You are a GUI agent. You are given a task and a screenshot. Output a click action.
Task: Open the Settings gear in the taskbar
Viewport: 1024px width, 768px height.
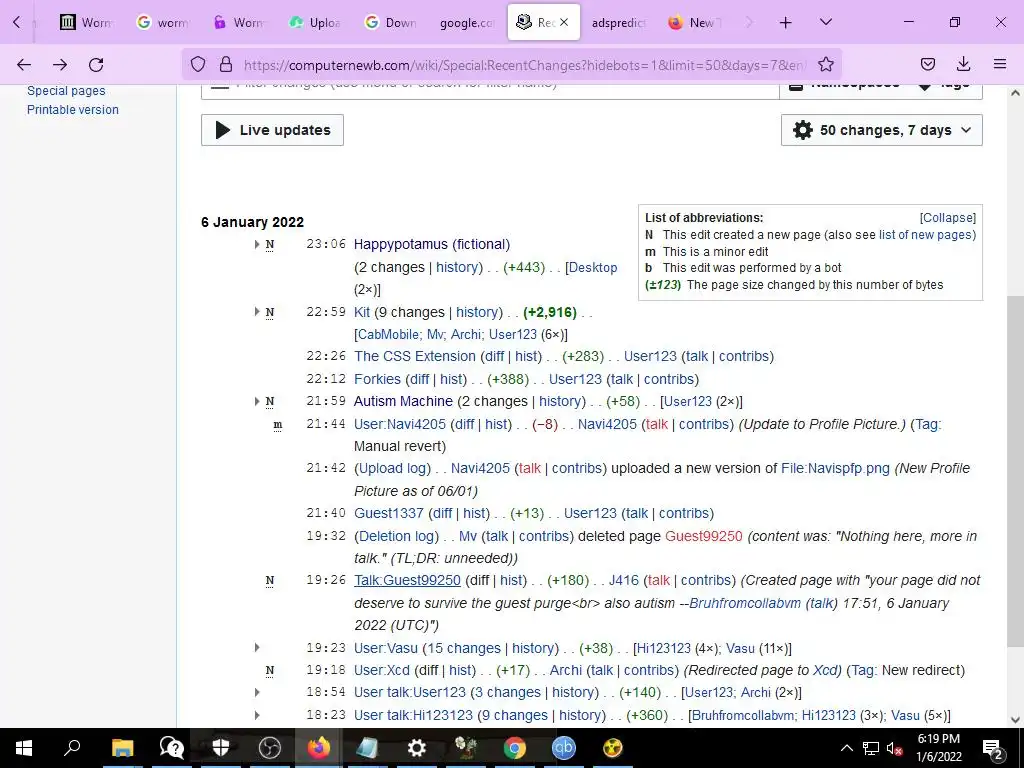coord(417,748)
